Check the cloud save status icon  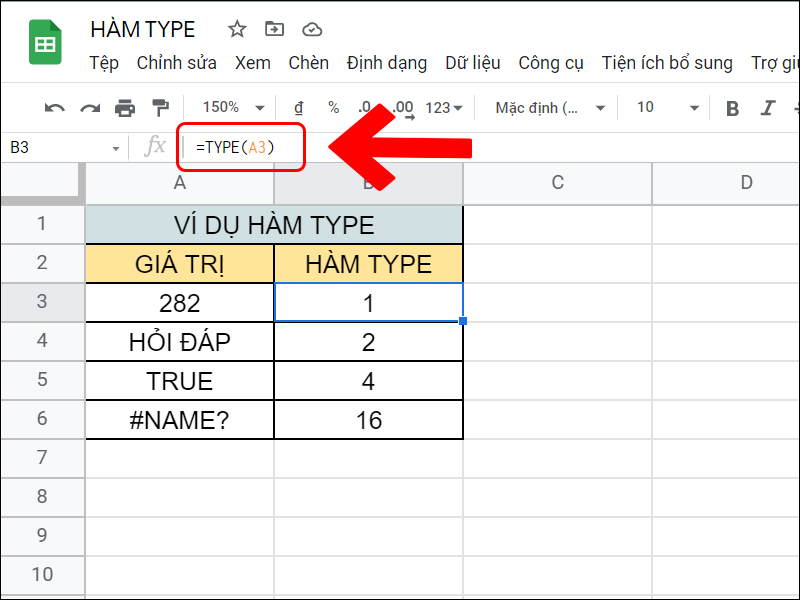(x=312, y=30)
